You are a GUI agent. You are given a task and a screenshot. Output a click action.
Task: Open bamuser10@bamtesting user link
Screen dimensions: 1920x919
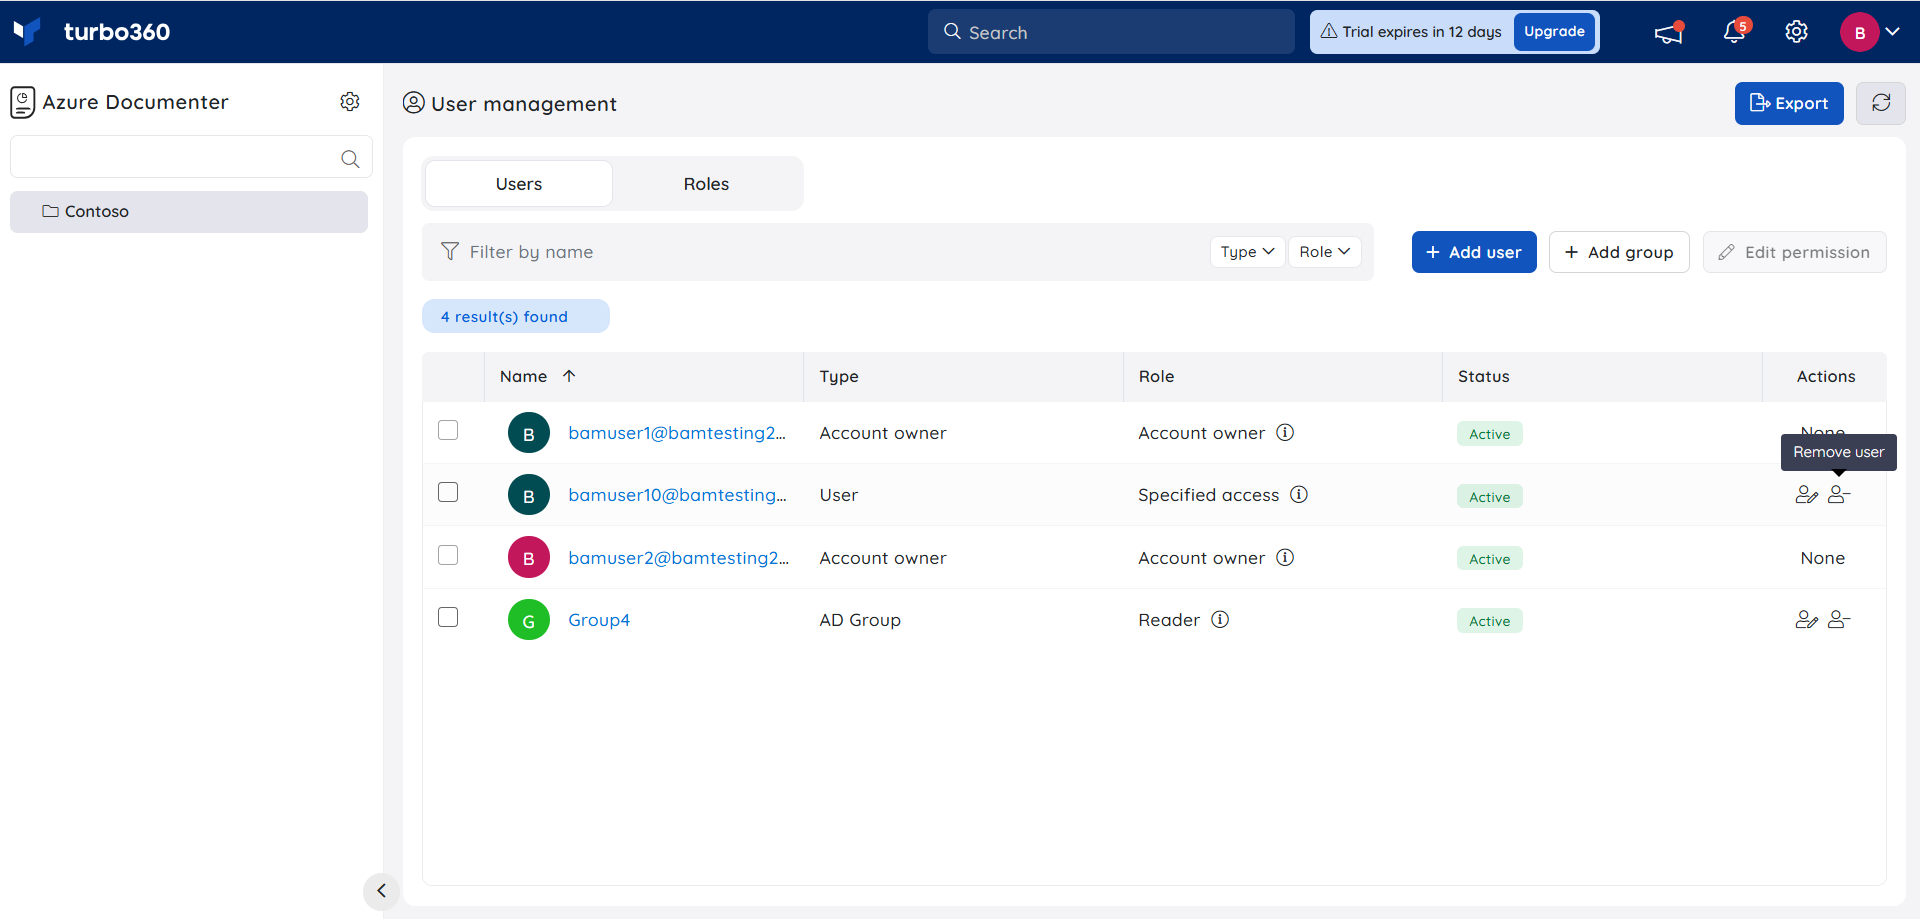677,495
